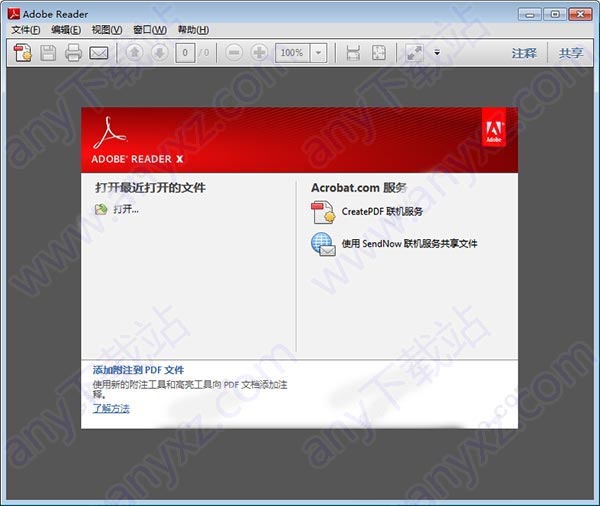Click the Adobe Reader title bar icon

tap(13, 14)
